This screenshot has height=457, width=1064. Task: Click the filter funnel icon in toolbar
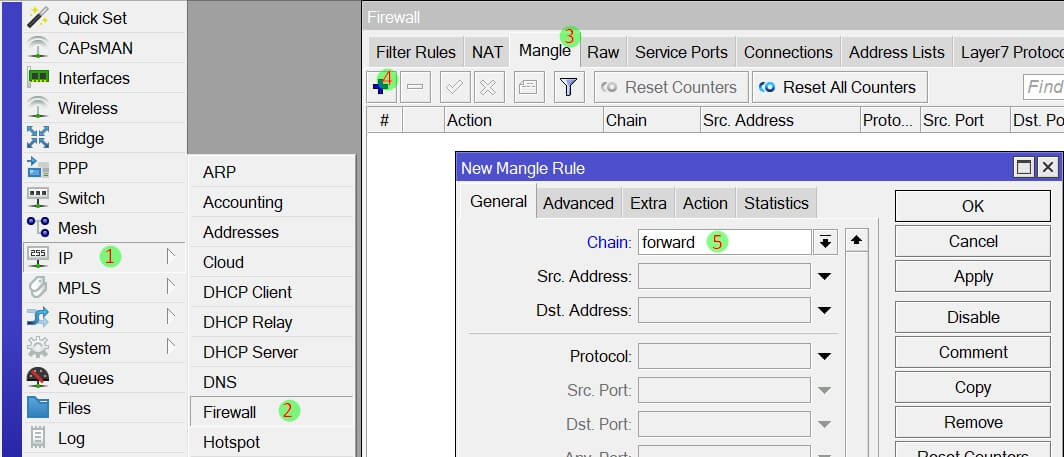coord(569,87)
